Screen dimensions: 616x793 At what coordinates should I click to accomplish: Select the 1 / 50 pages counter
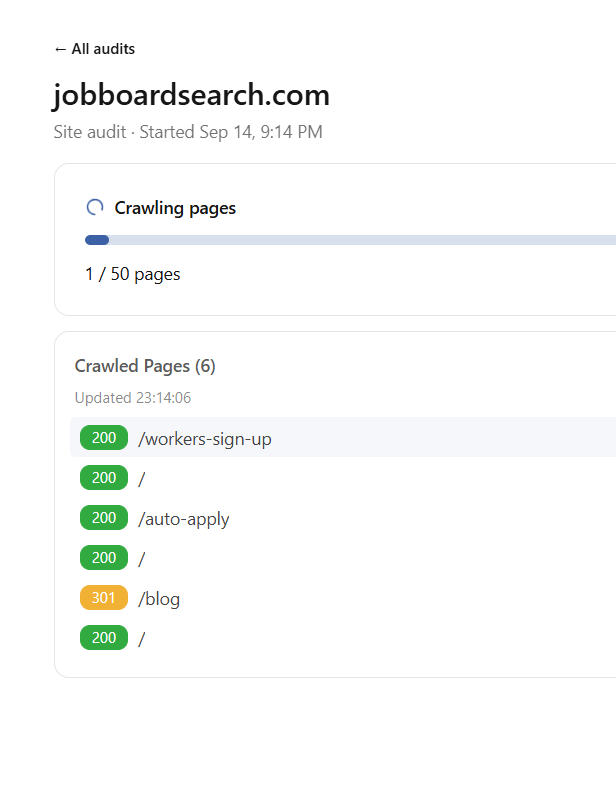point(133,274)
